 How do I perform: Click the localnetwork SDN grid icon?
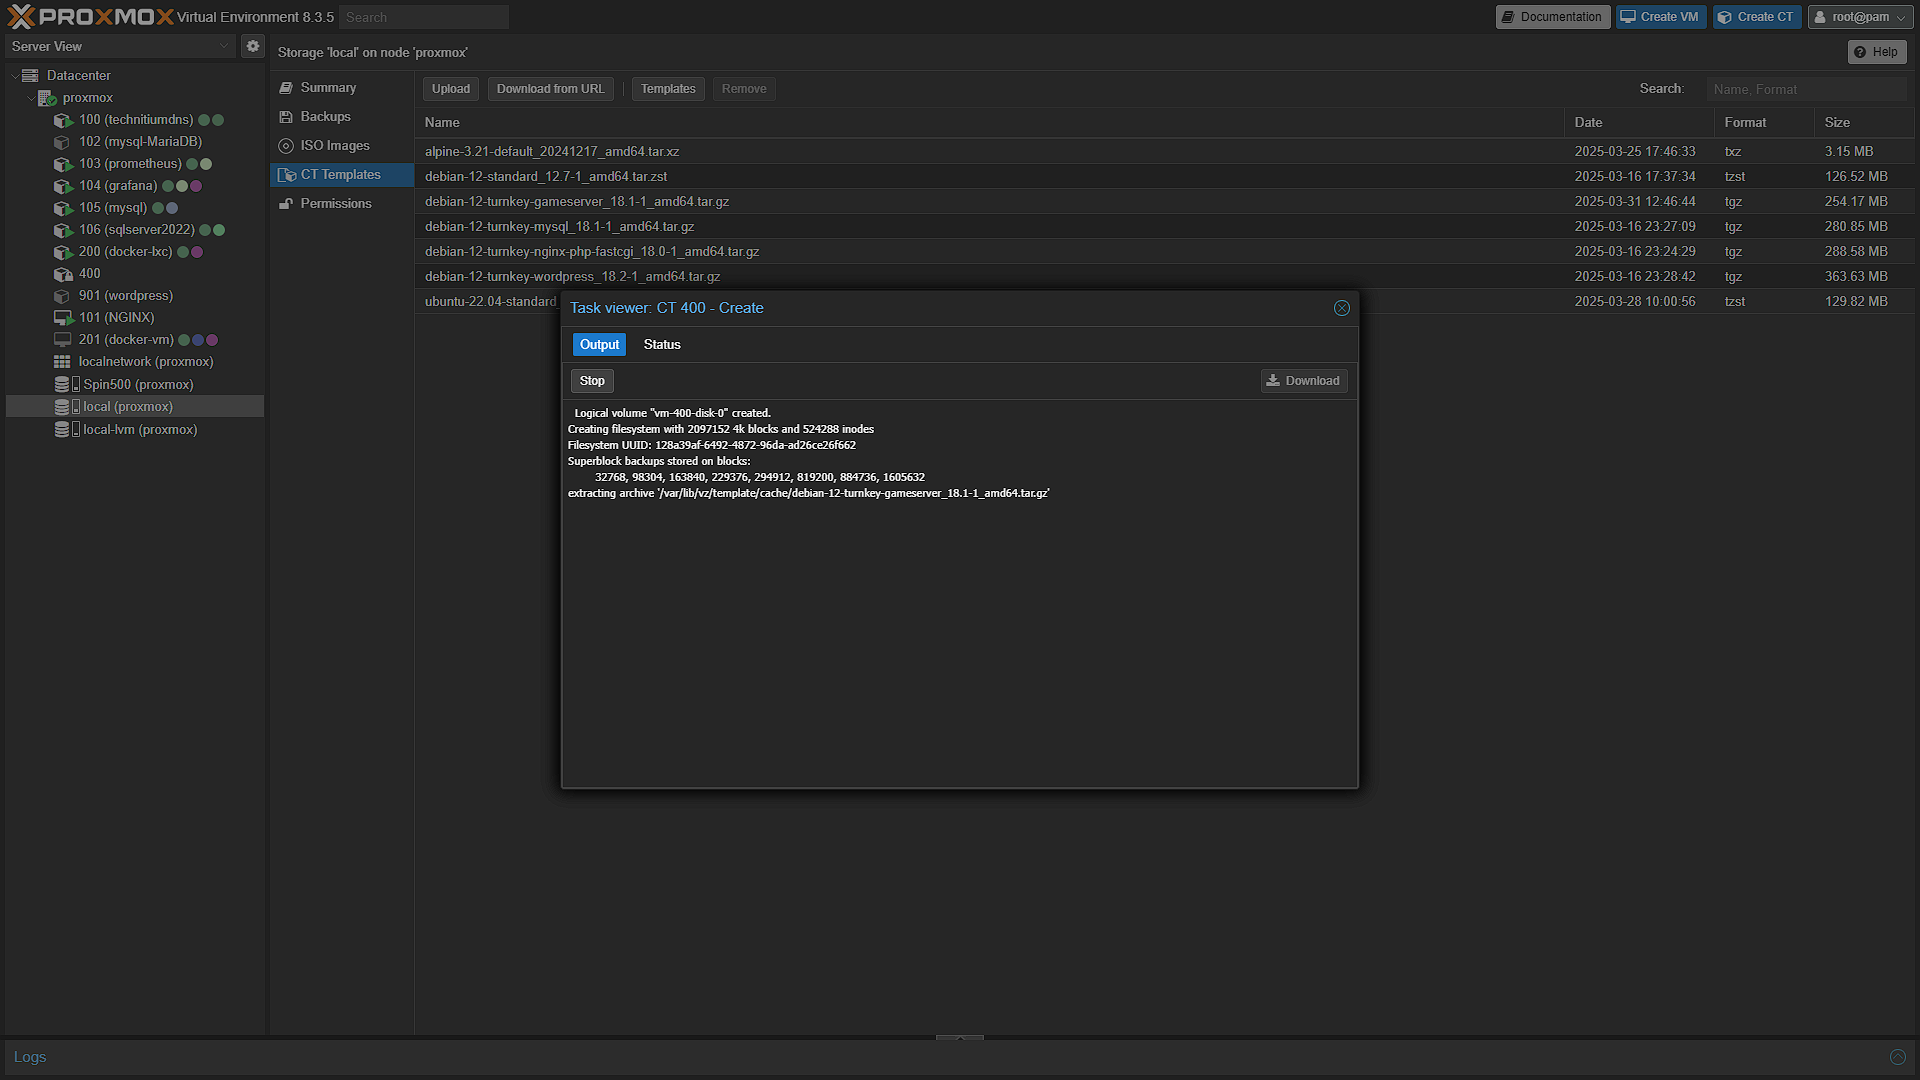click(62, 362)
